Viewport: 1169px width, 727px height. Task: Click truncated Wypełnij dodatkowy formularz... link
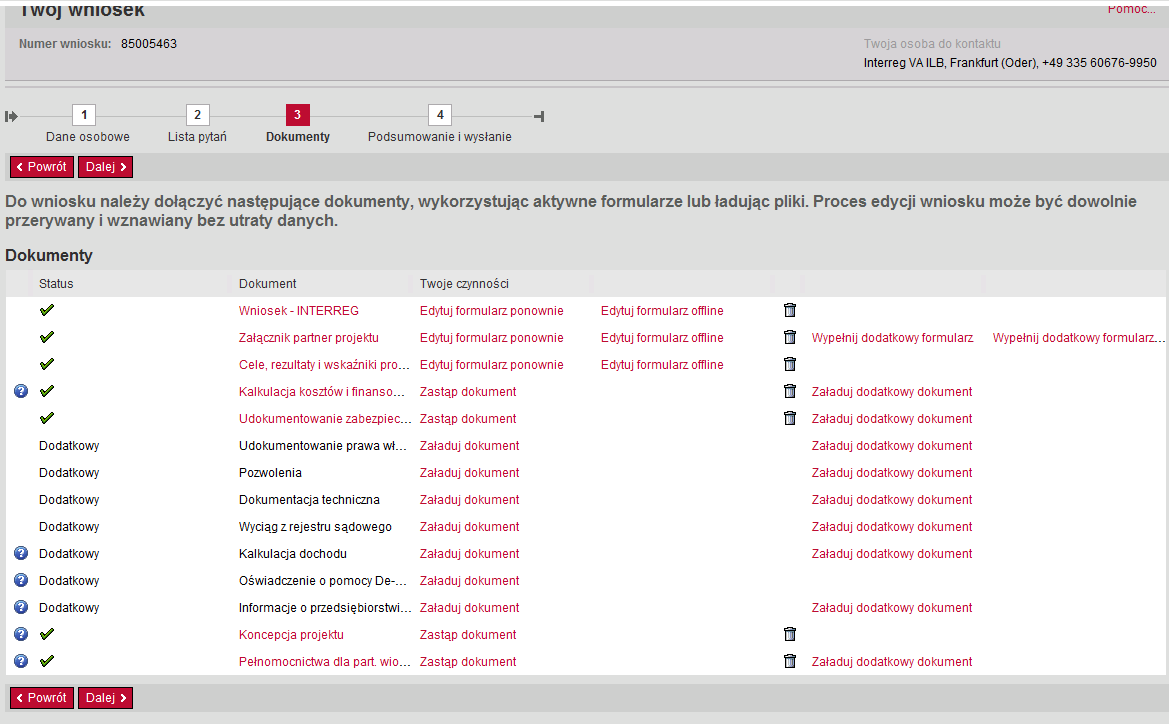(1078, 338)
